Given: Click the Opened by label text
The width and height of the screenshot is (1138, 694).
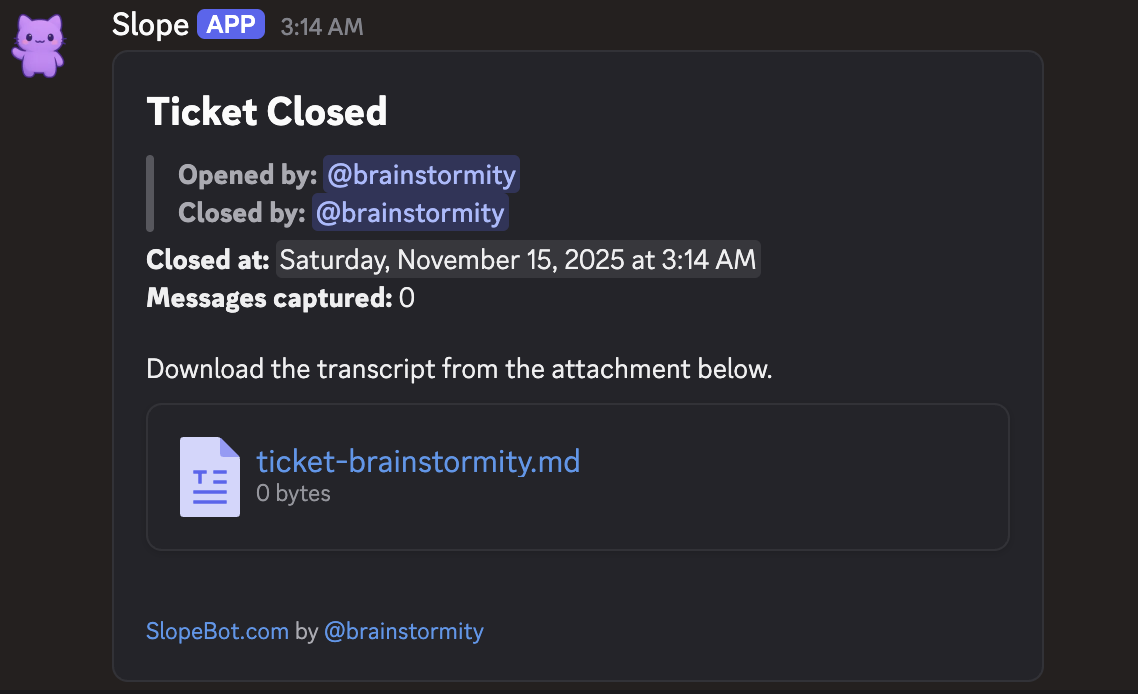Looking at the screenshot, I should [x=247, y=176].
